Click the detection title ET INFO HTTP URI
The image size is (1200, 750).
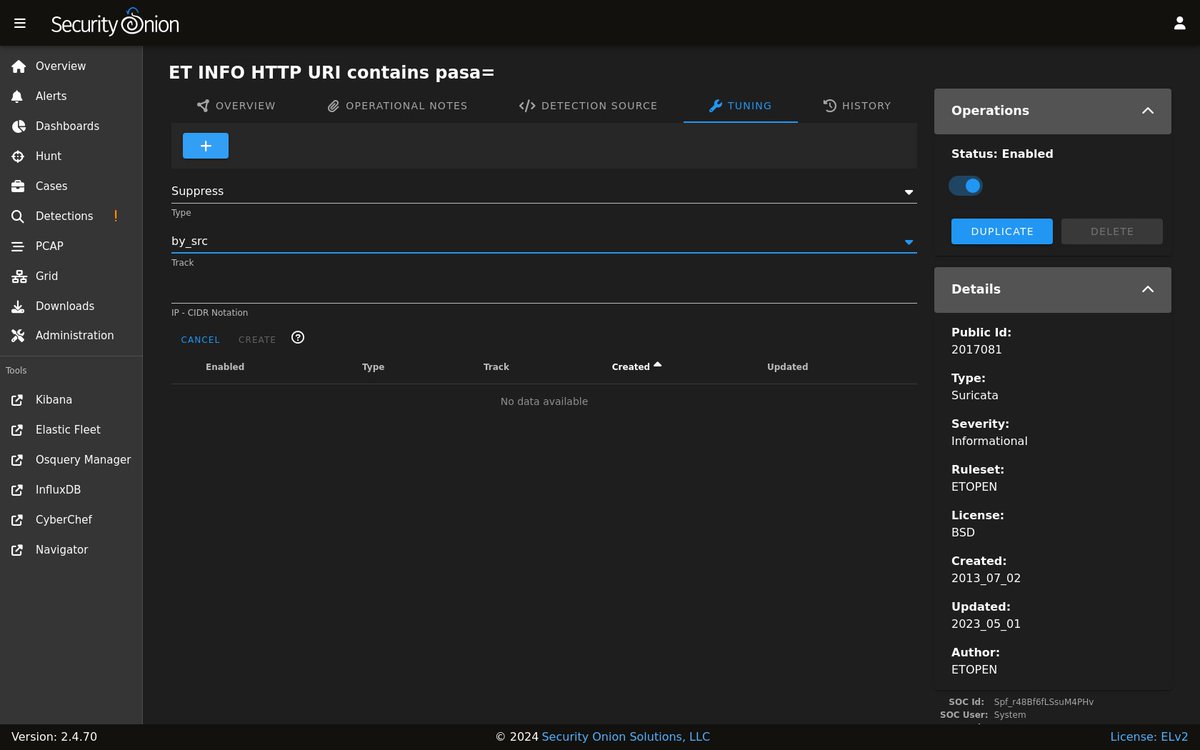pyautogui.click(x=332, y=73)
